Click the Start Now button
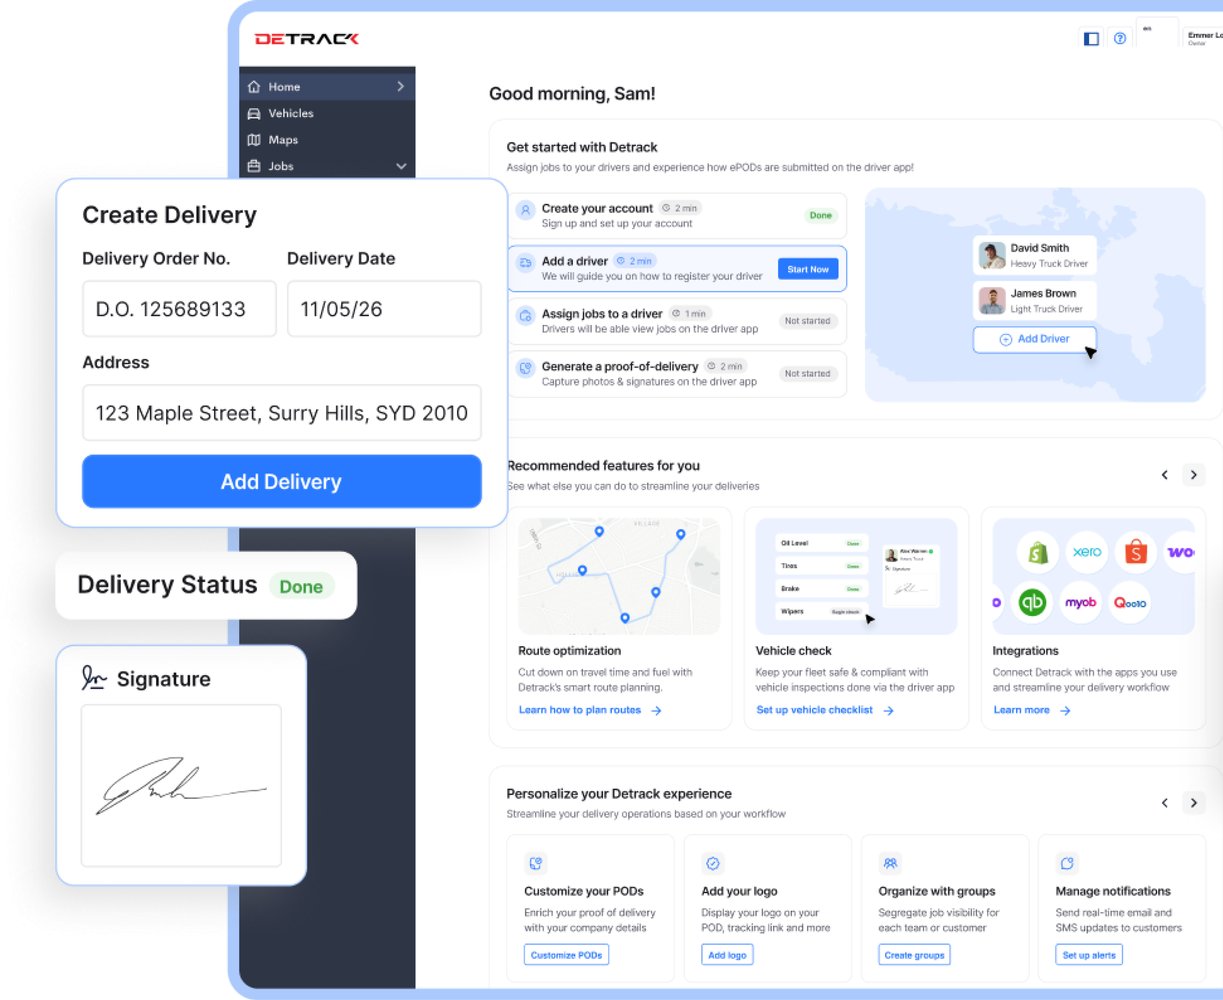1223x1000 pixels. [808, 269]
